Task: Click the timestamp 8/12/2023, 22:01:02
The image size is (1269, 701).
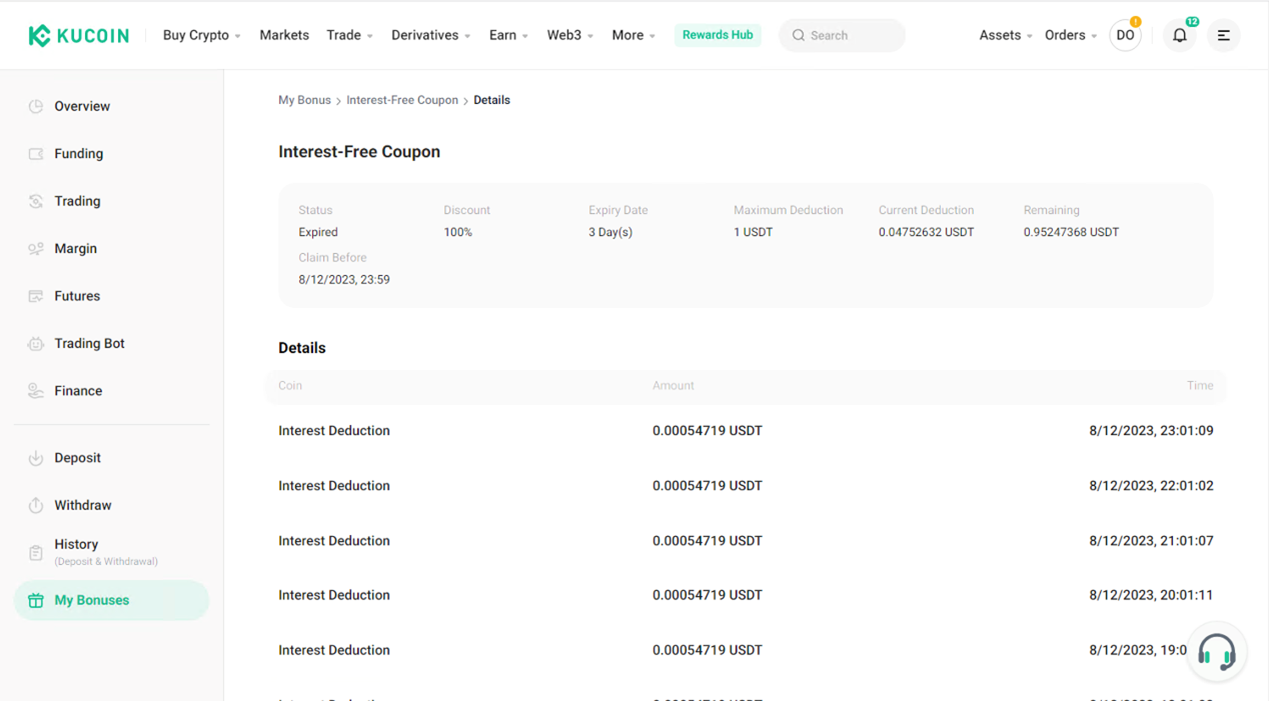Action: 1151,486
